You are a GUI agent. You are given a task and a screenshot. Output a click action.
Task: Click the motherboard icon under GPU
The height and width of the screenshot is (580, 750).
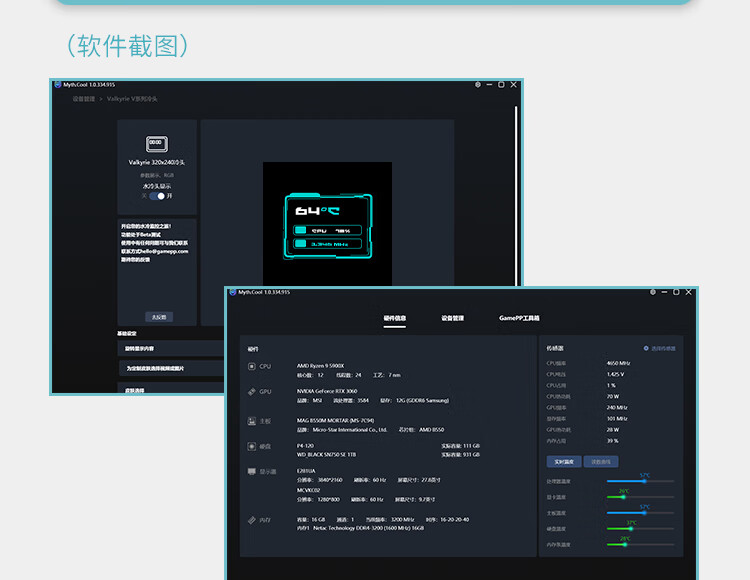coord(252,421)
